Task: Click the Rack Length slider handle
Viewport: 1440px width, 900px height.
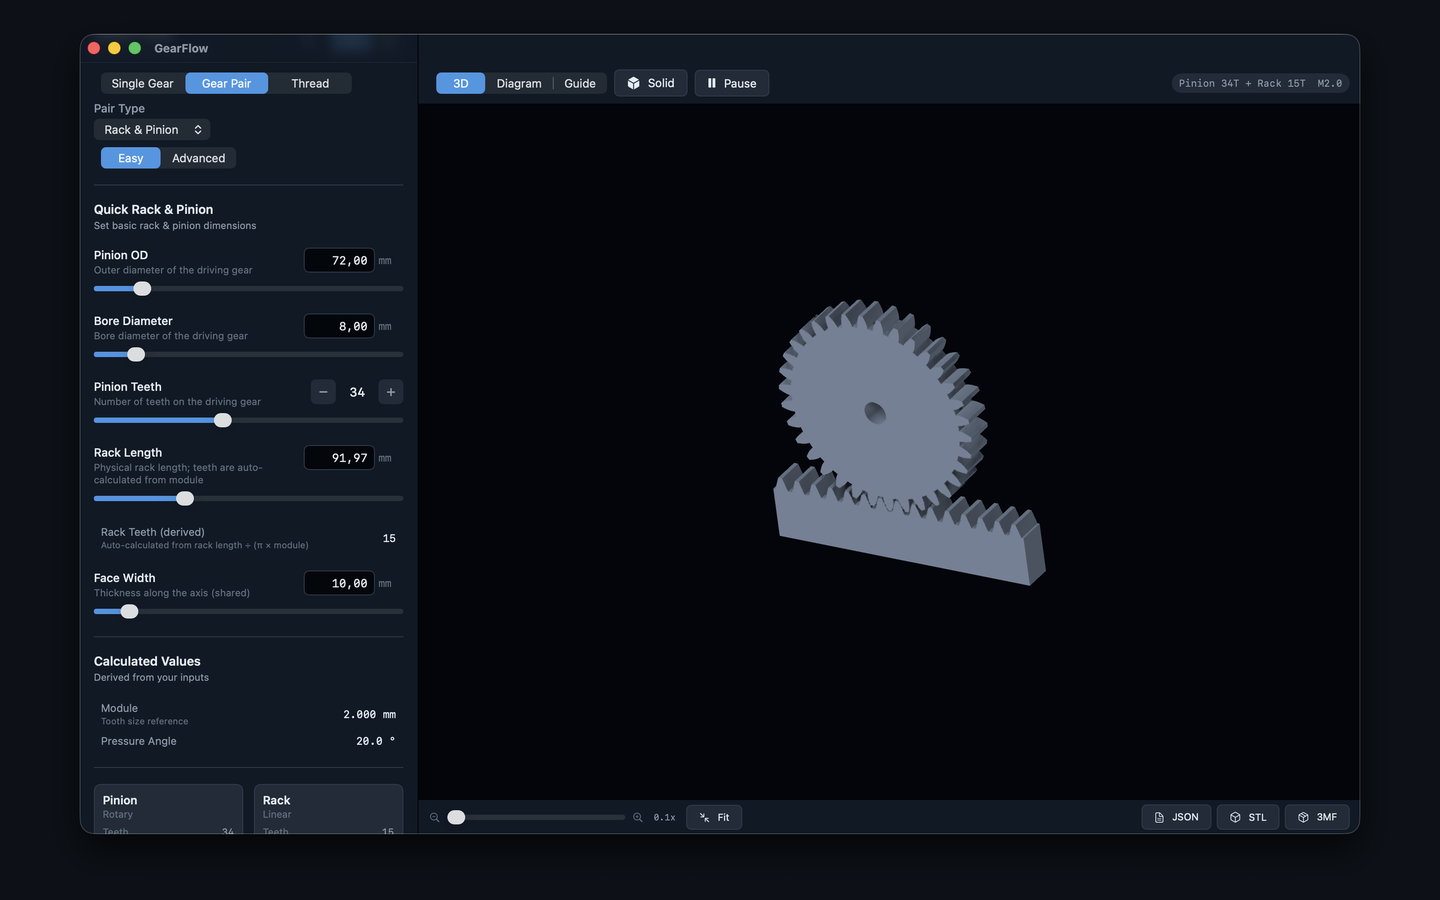Action: coord(185,499)
